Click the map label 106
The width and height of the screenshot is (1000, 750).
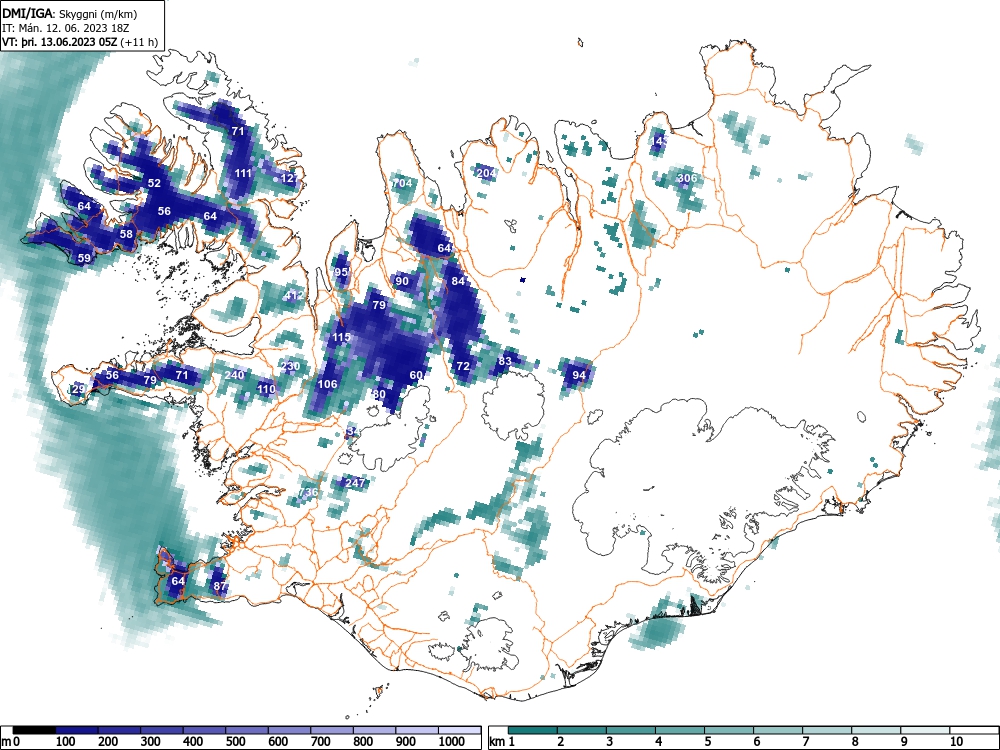[x=327, y=384]
